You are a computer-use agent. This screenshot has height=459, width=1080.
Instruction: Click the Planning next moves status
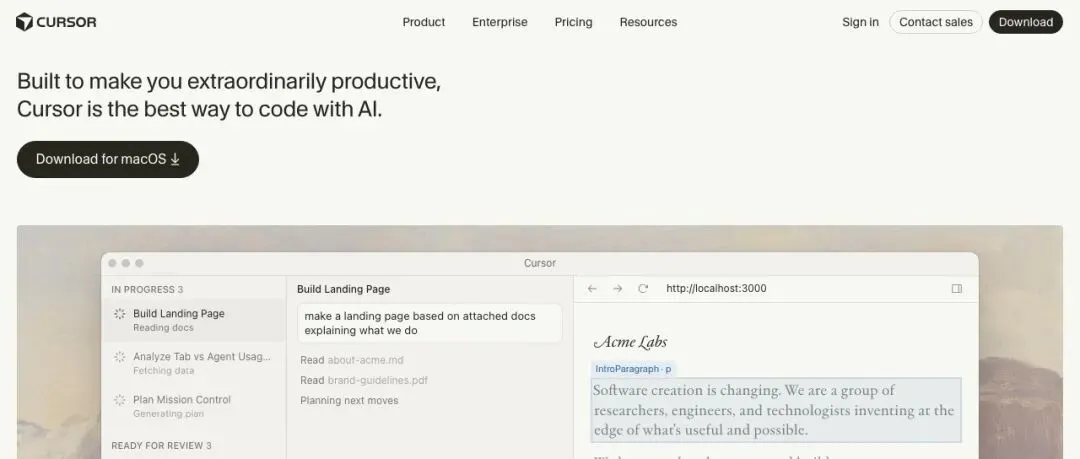pos(349,400)
